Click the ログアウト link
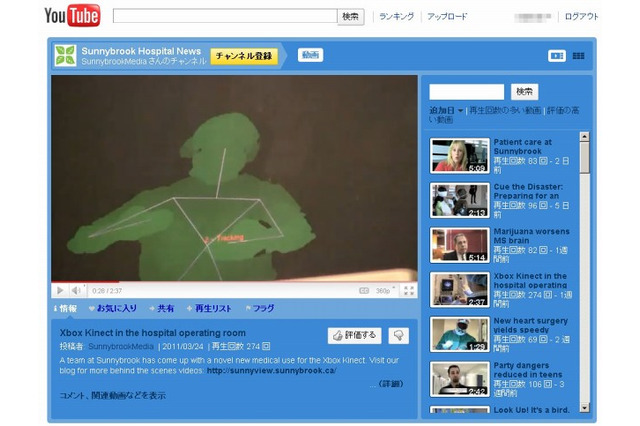 pos(581,16)
